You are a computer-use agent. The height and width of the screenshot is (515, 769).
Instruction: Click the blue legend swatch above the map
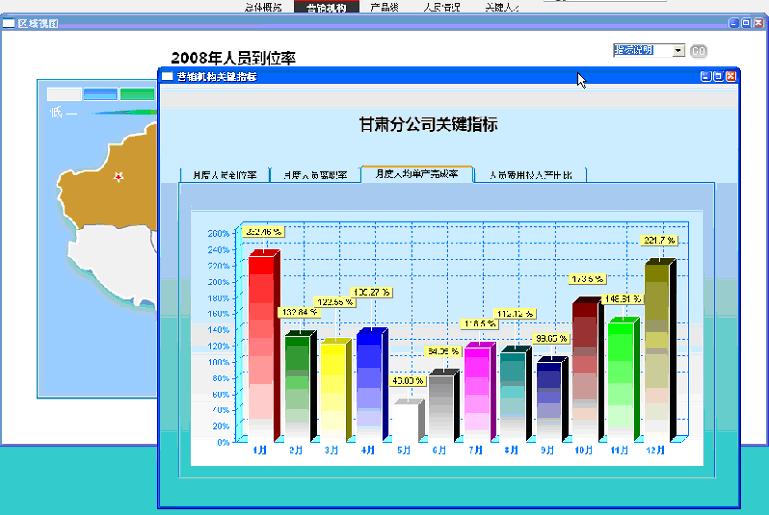pos(100,94)
